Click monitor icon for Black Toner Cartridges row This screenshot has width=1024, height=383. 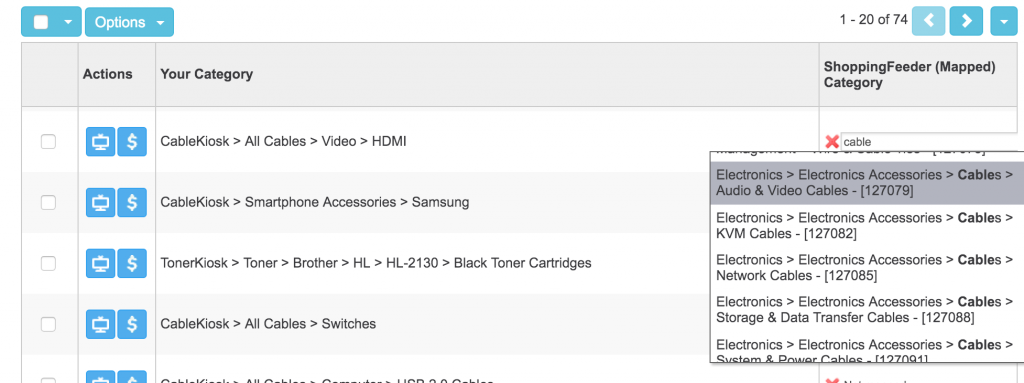(101, 263)
